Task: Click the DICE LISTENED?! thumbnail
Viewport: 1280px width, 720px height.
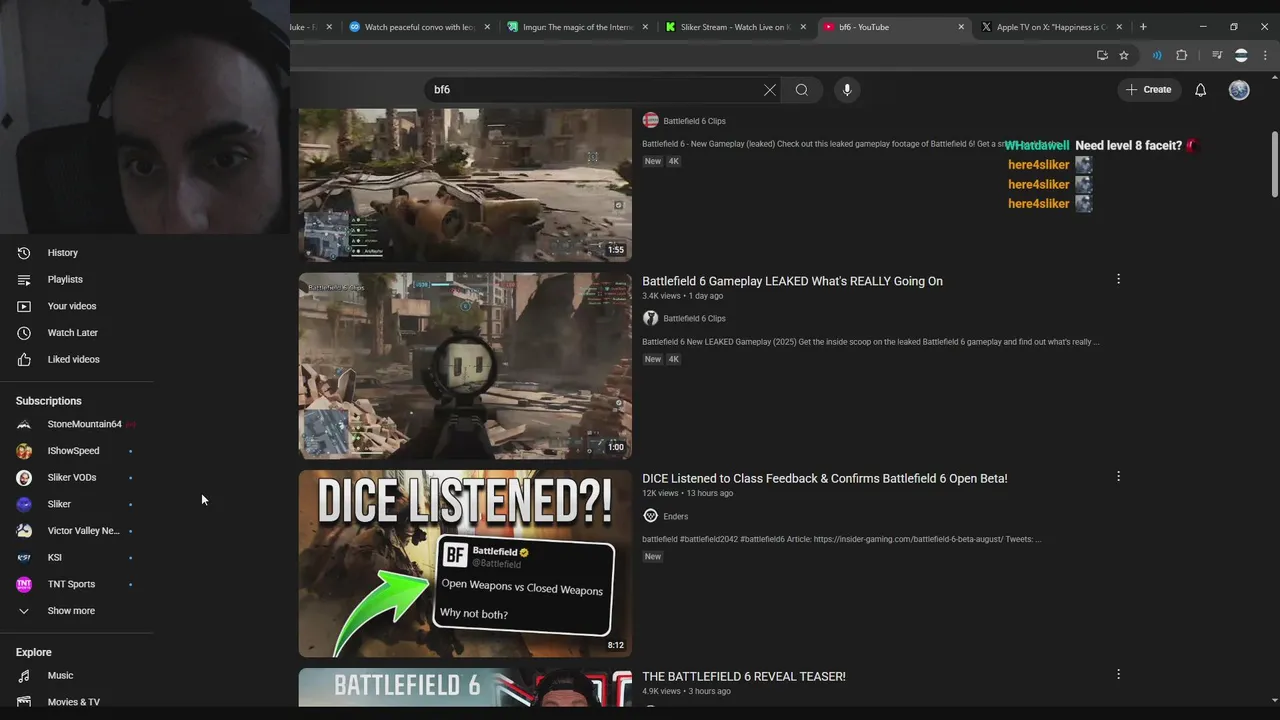Action: point(465,564)
